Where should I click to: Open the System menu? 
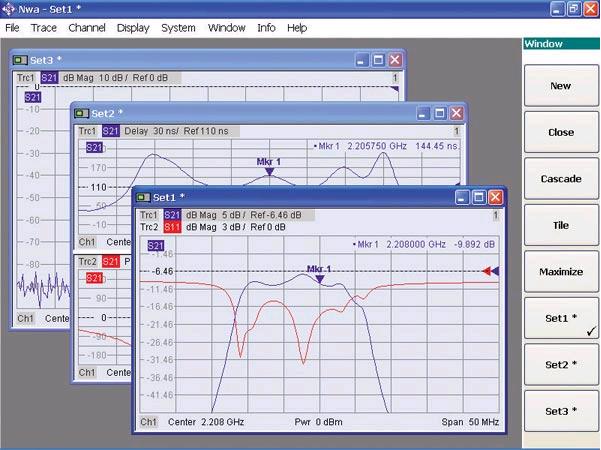[x=178, y=28]
